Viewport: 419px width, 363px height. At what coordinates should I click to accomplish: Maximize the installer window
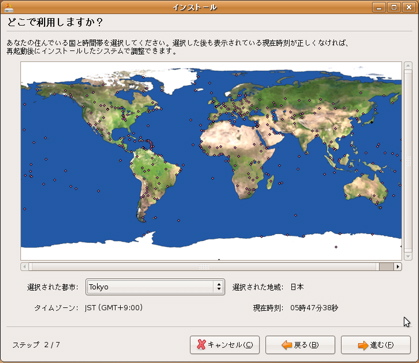pos(394,7)
